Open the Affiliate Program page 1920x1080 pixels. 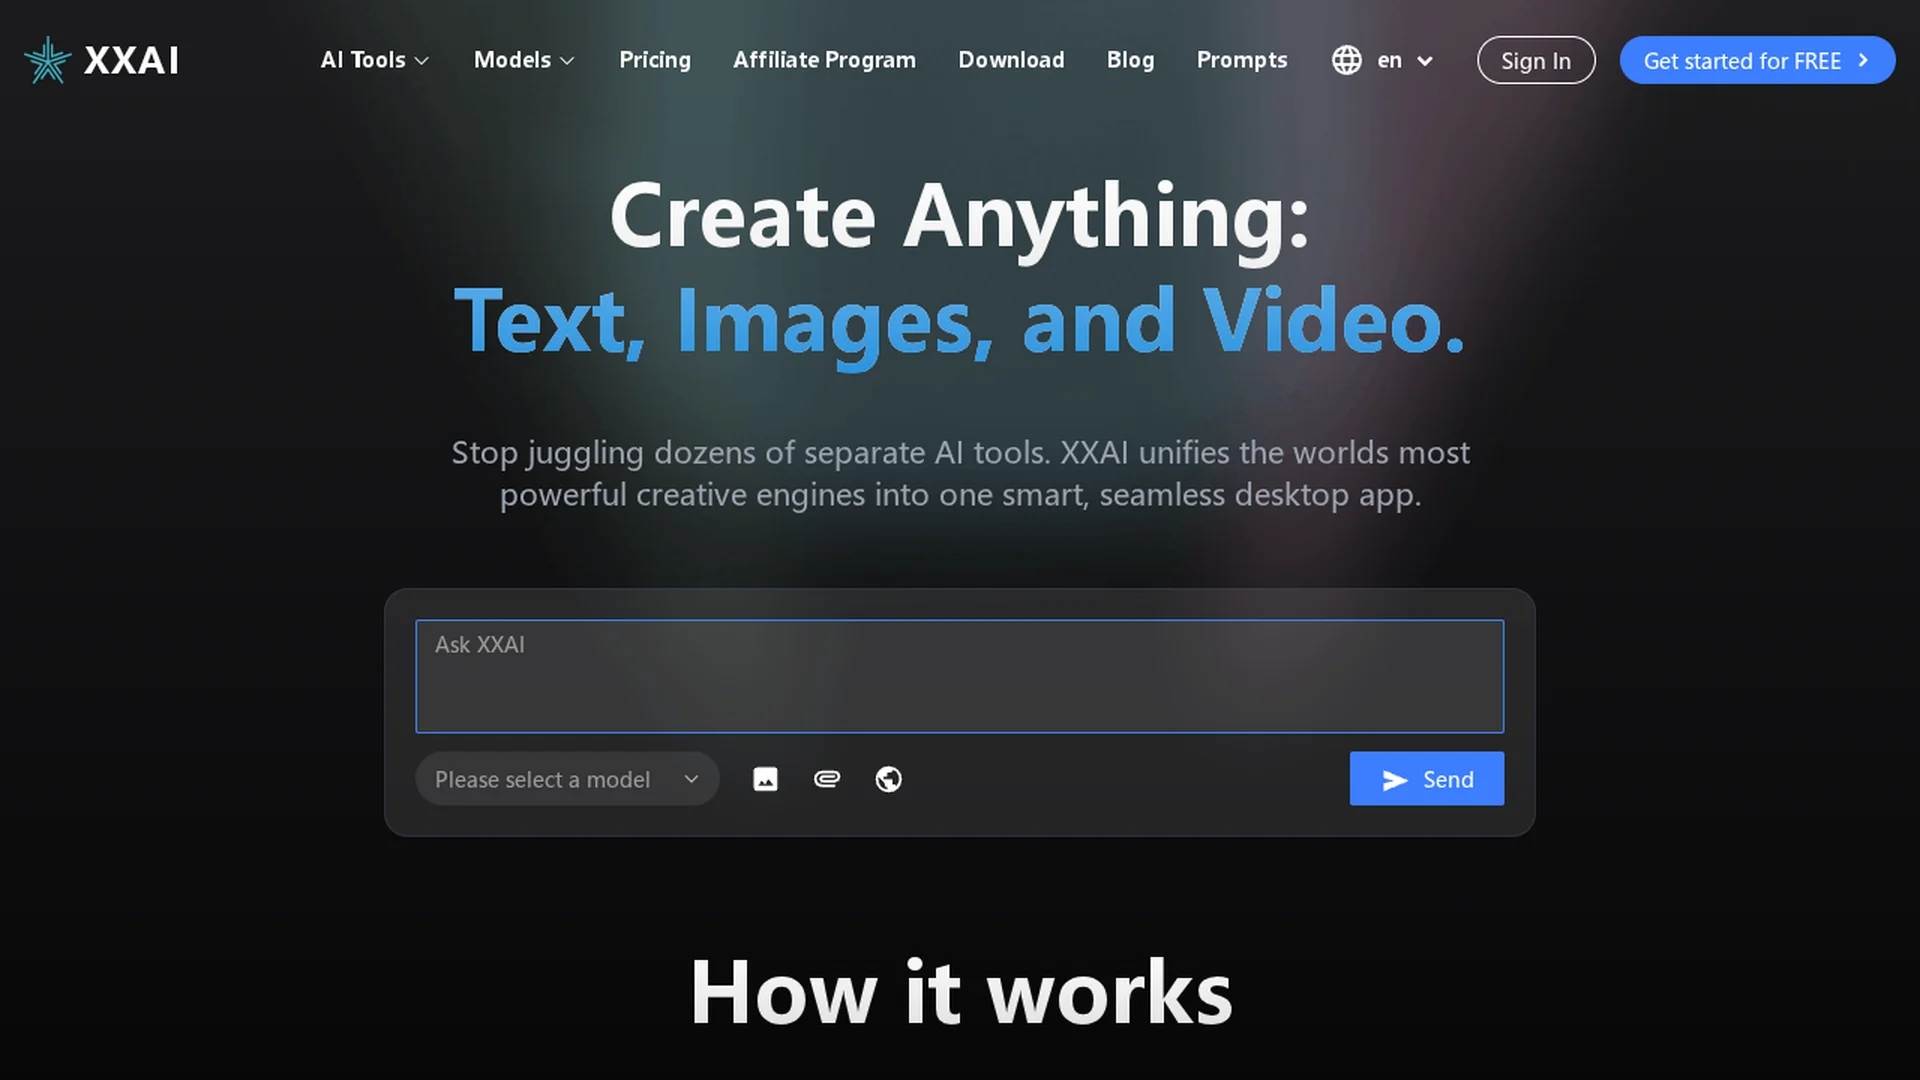click(824, 60)
